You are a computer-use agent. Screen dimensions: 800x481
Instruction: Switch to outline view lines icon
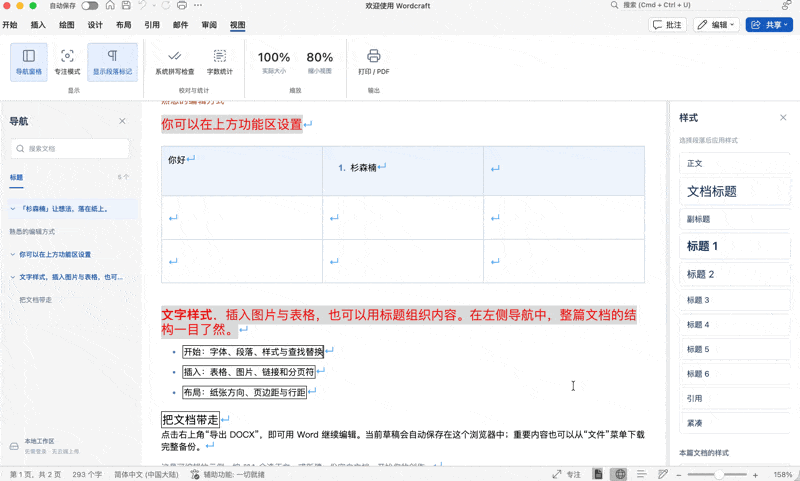641,474
